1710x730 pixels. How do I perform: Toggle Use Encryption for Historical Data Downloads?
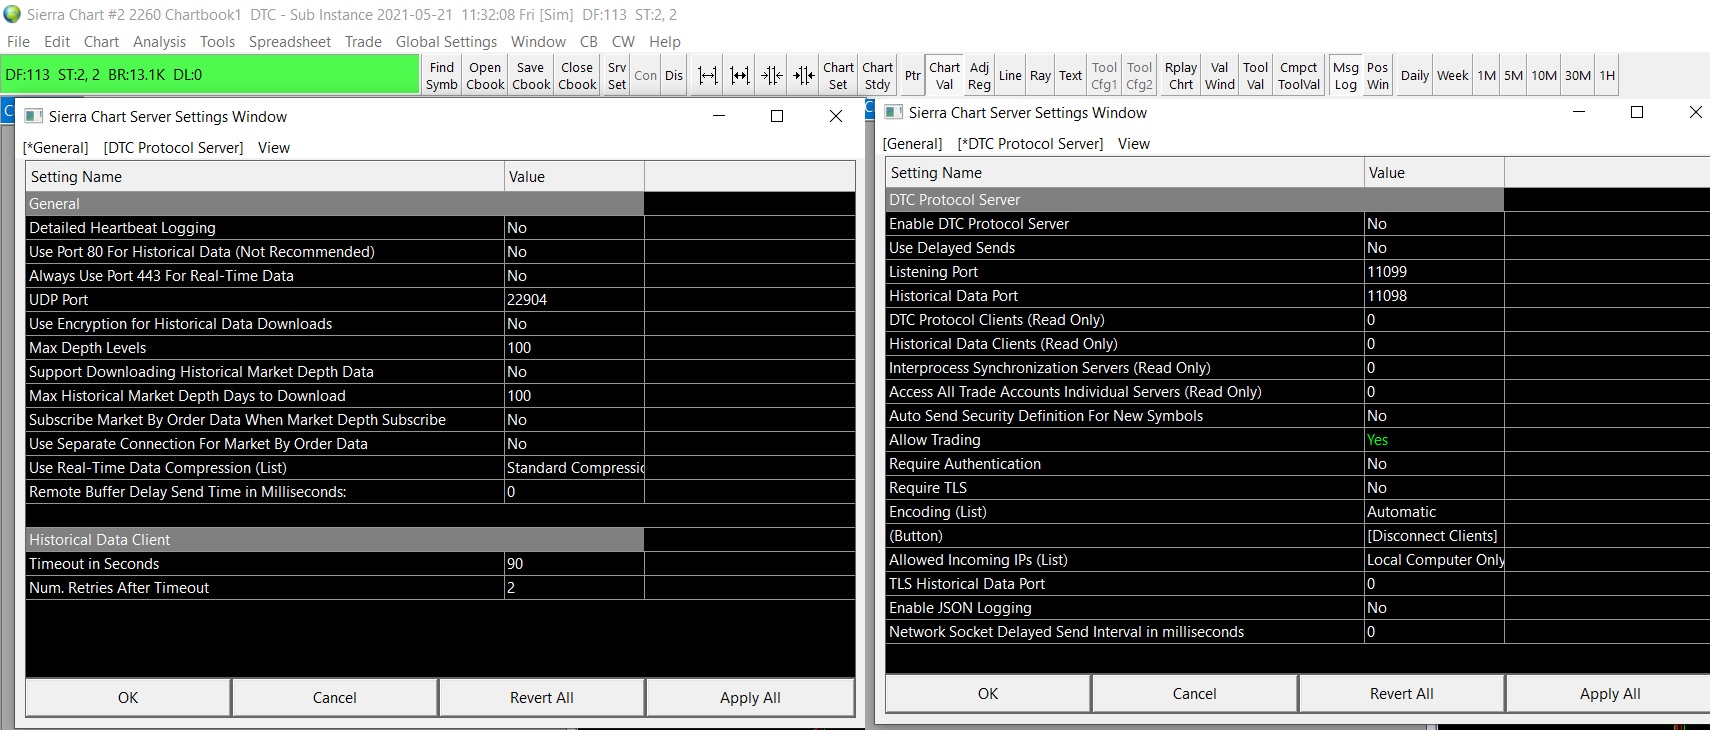pyautogui.click(x=574, y=324)
